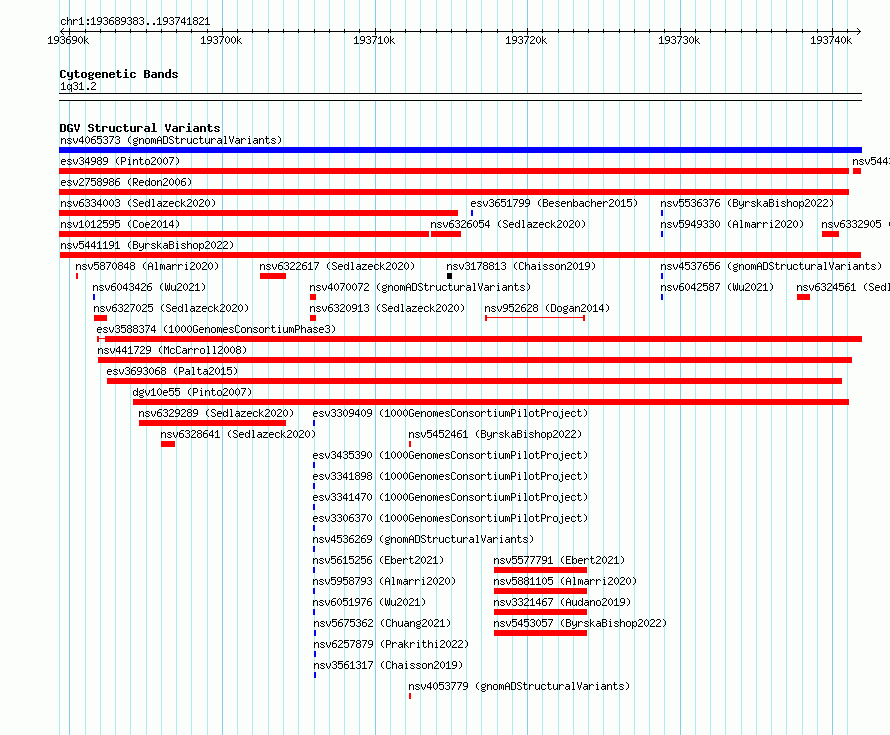Click the 1q31.2 cytogenetic band label
Viewport: 890px width, 735px height.
click(78, 86)
